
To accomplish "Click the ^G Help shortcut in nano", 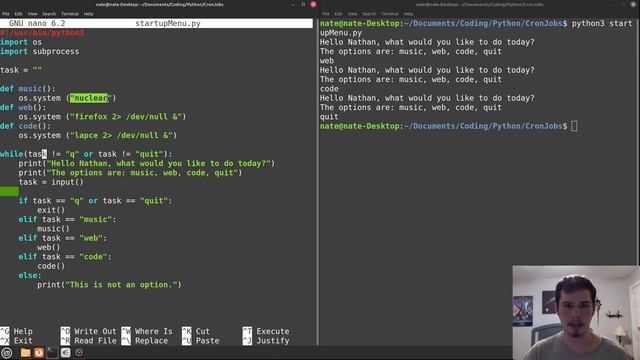I will [17, 331].
